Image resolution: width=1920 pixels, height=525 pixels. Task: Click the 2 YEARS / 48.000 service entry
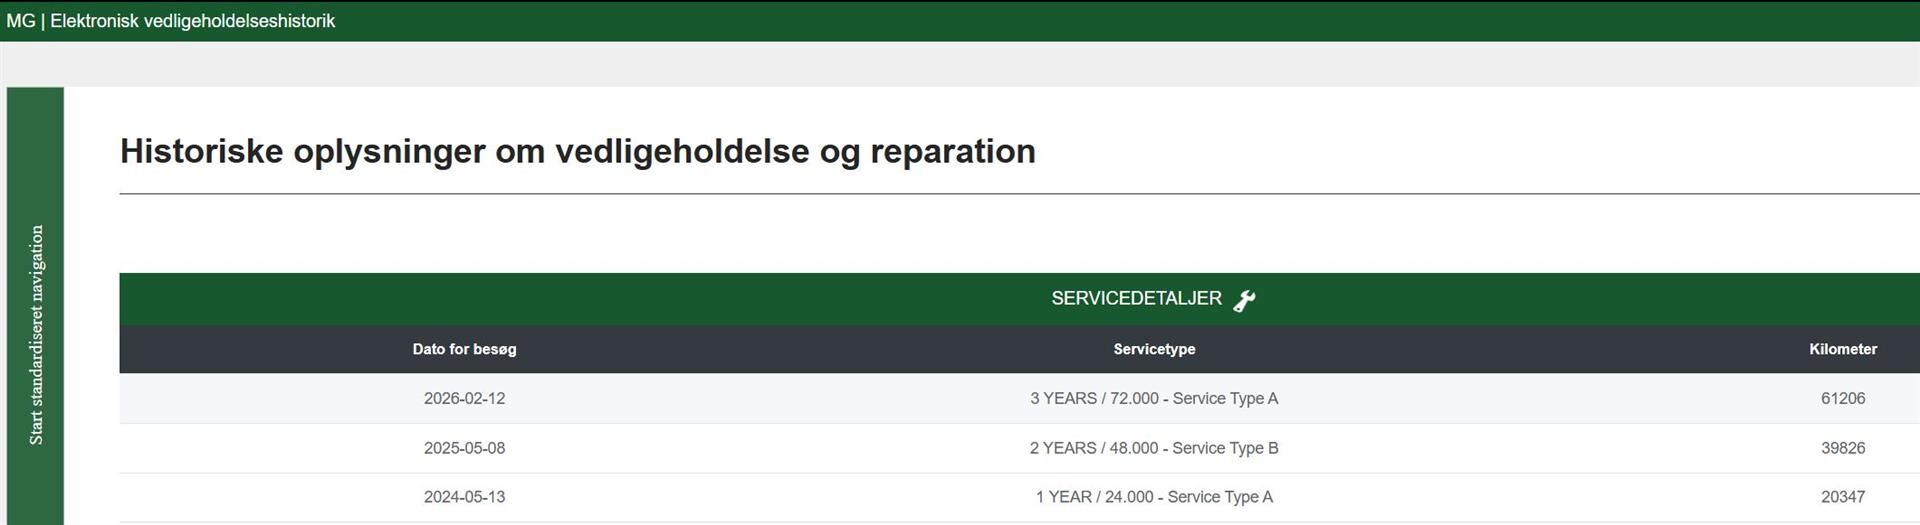(1154, 448)
